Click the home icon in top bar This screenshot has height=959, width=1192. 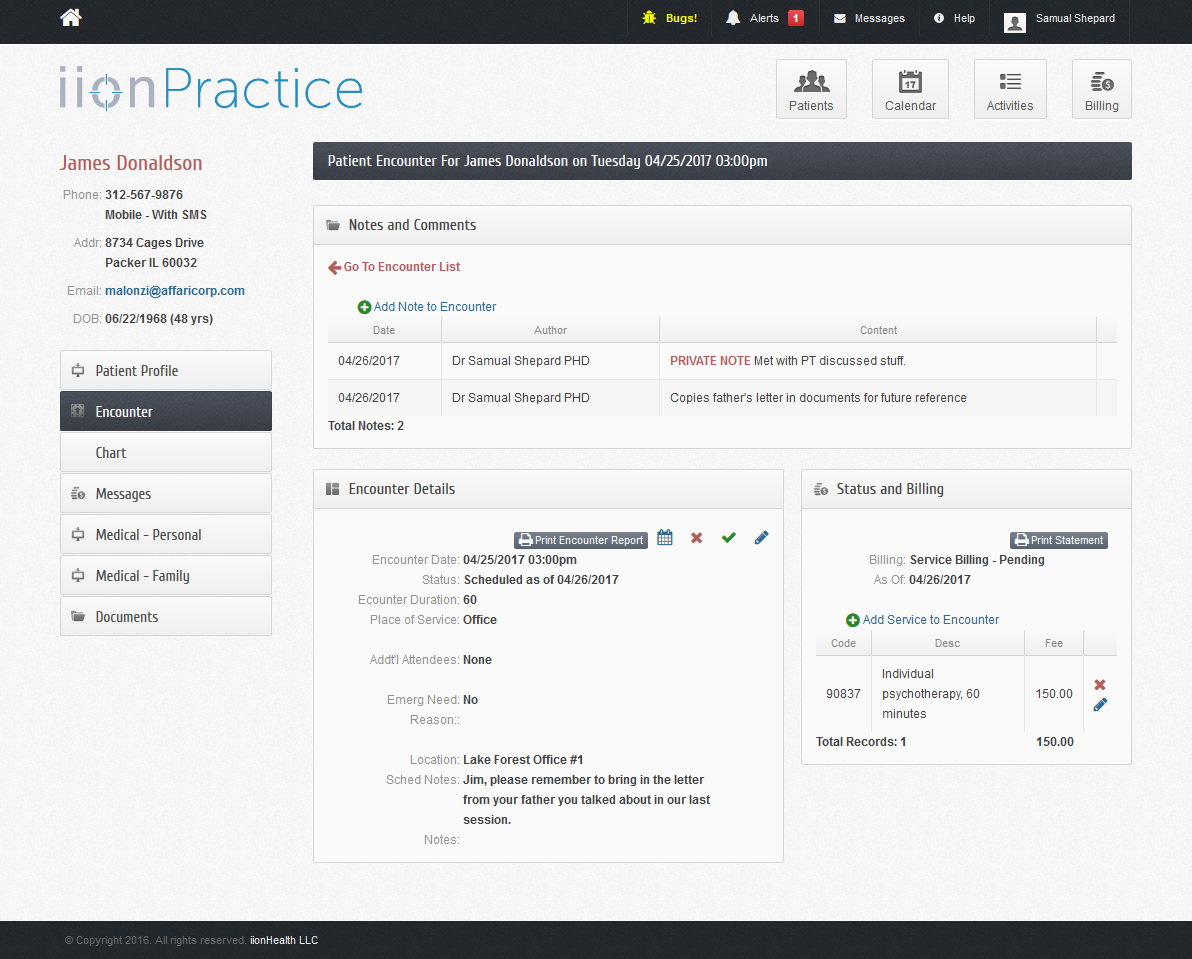[71, 18]
